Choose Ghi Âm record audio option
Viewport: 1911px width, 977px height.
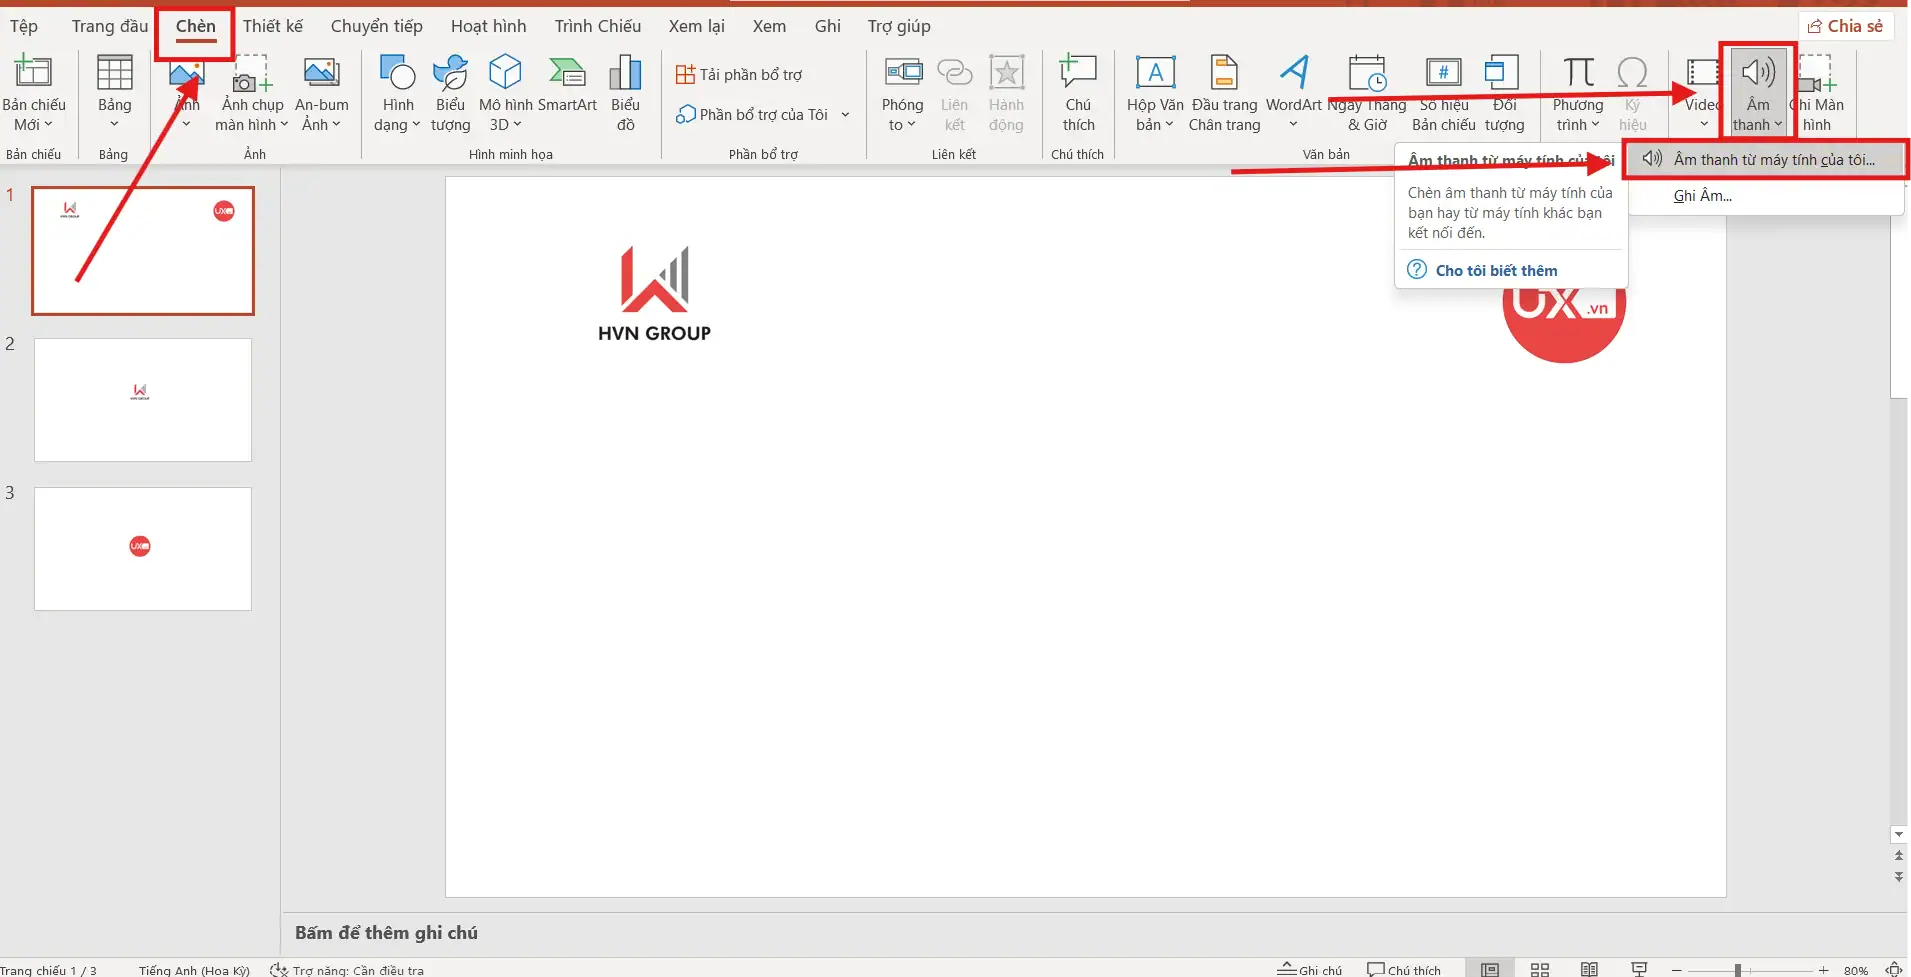tap(1702, 196)
